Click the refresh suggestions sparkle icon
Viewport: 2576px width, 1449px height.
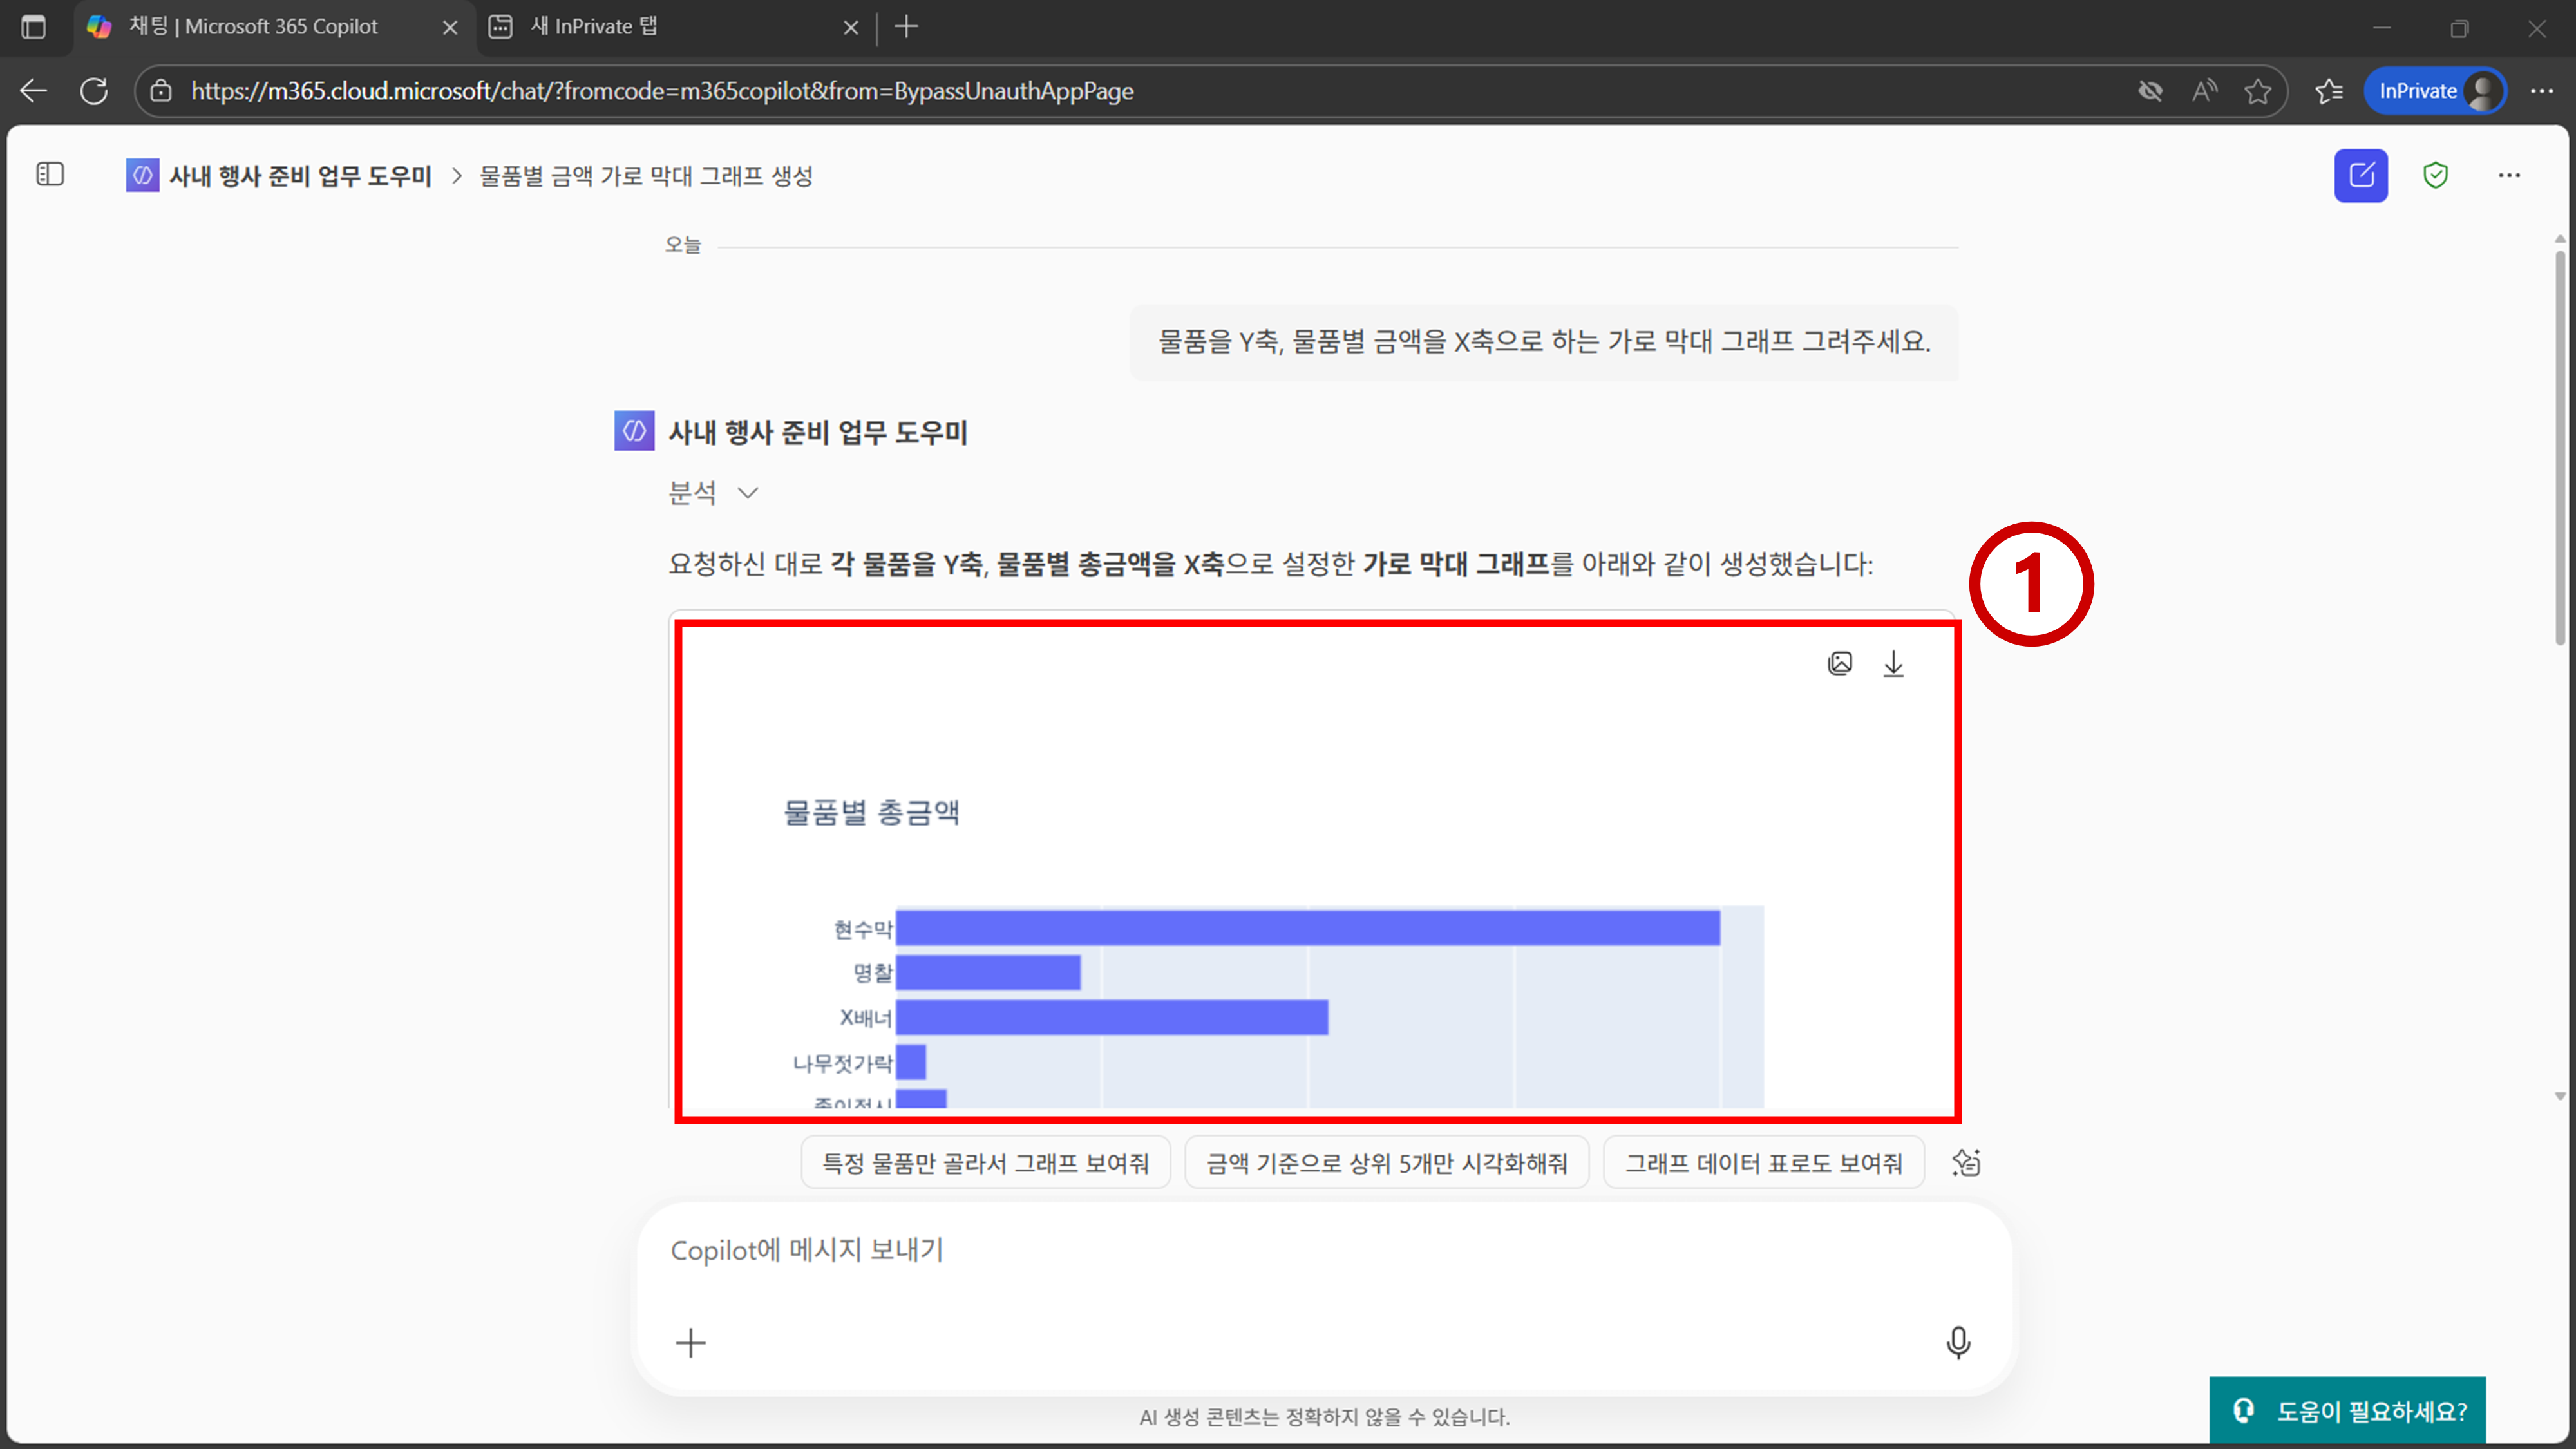click(x=1966, y=1163)
